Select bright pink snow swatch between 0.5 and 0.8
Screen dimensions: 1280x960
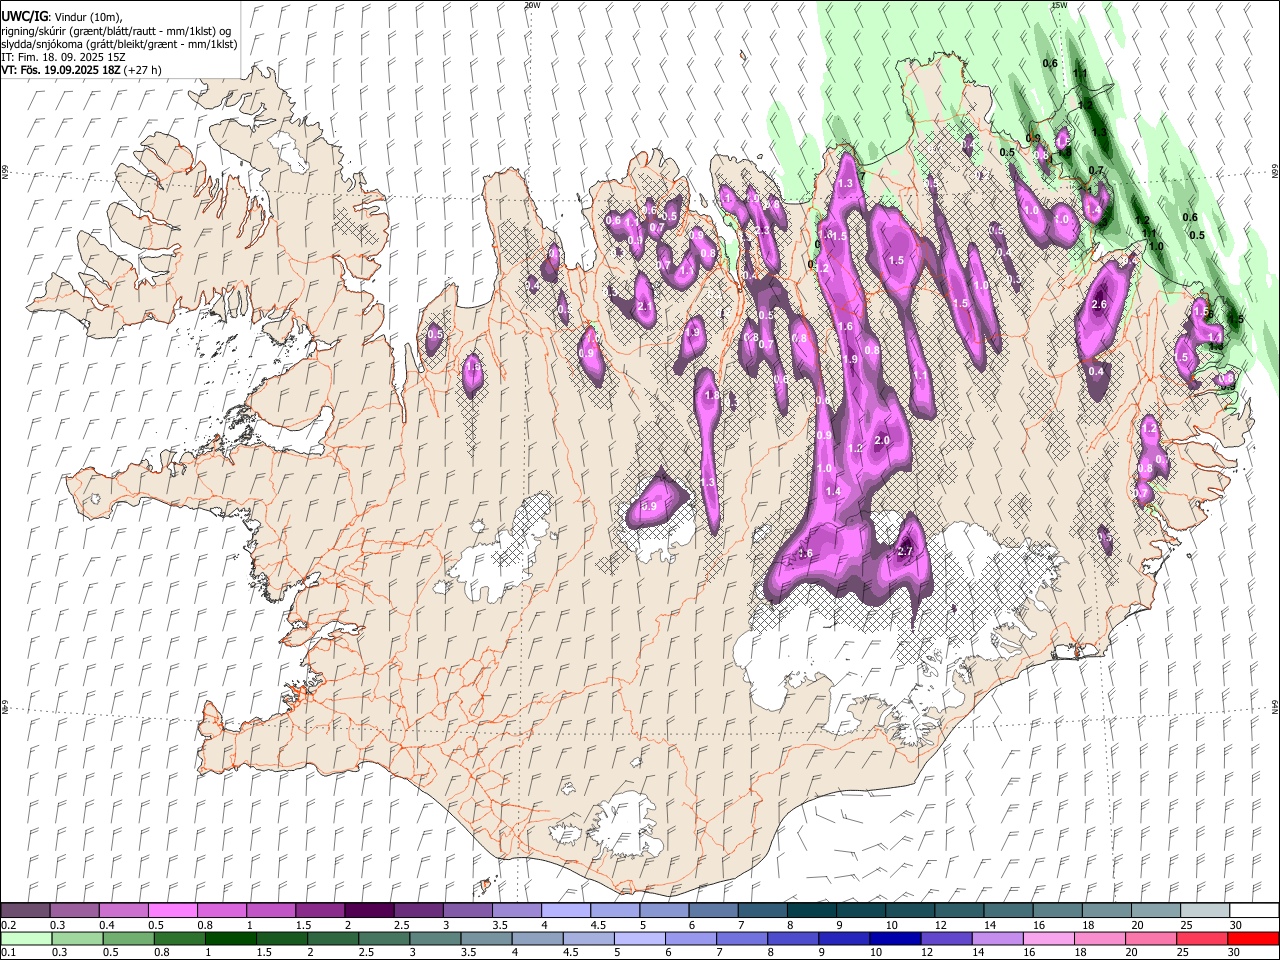tap(173, 911)
